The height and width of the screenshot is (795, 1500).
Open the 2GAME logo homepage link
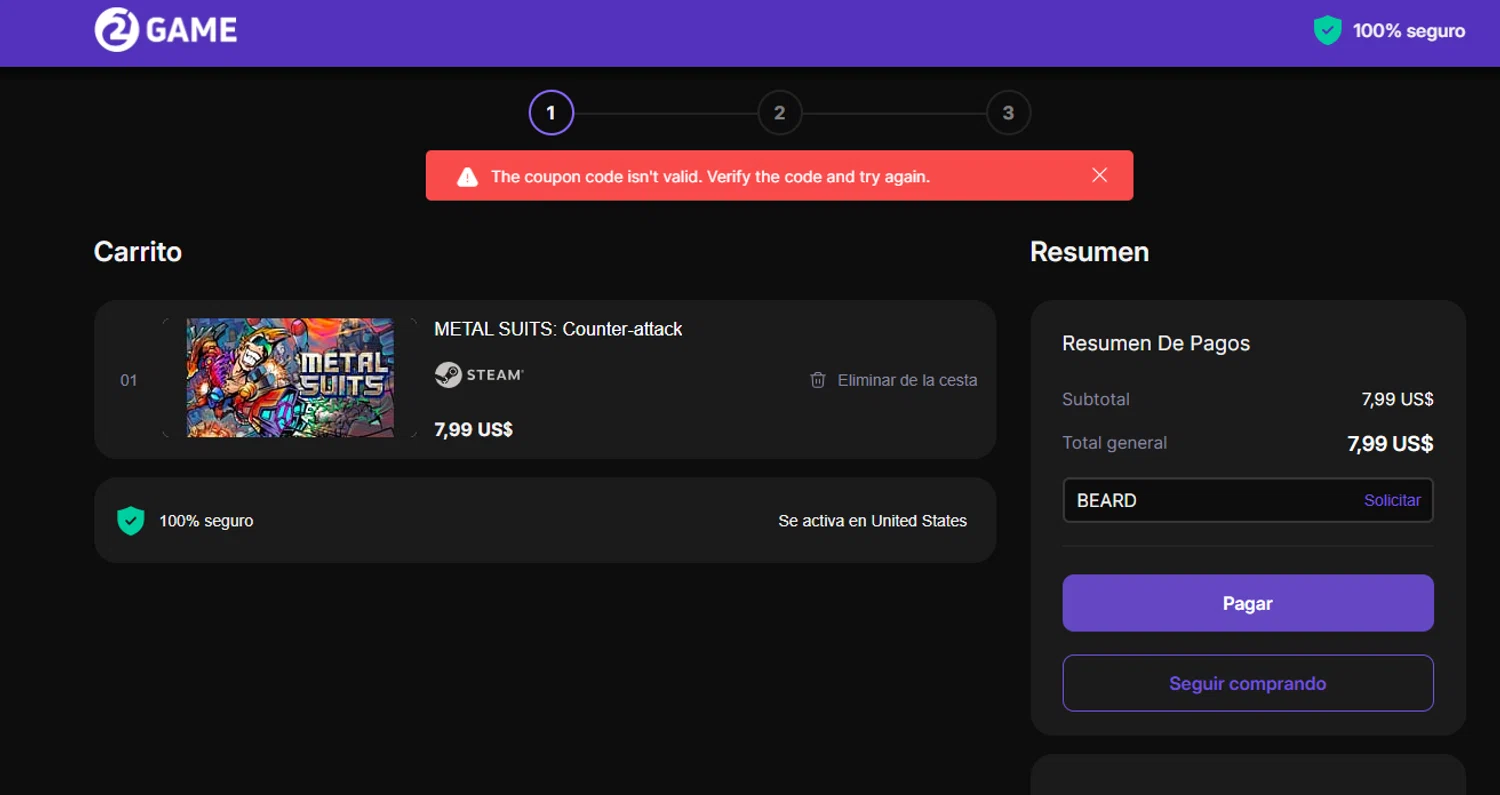(x=166, y=30)
